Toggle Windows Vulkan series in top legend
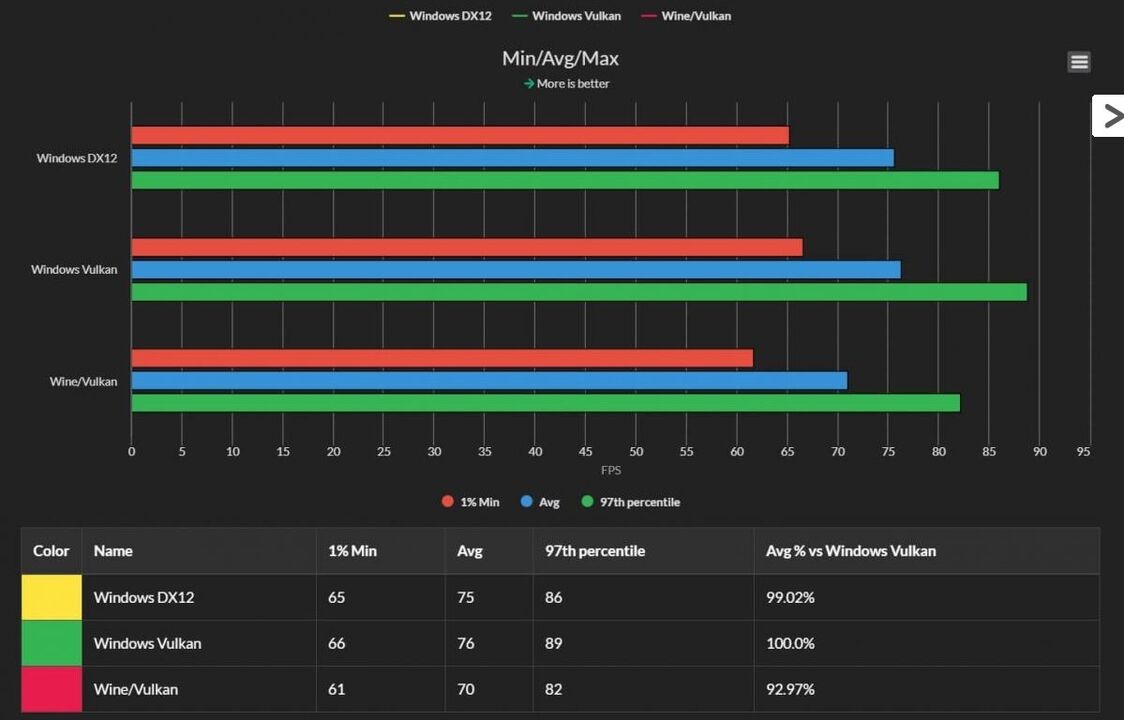Image resolution: width=1124 pixels, height=720 pixels. [566, 16]
